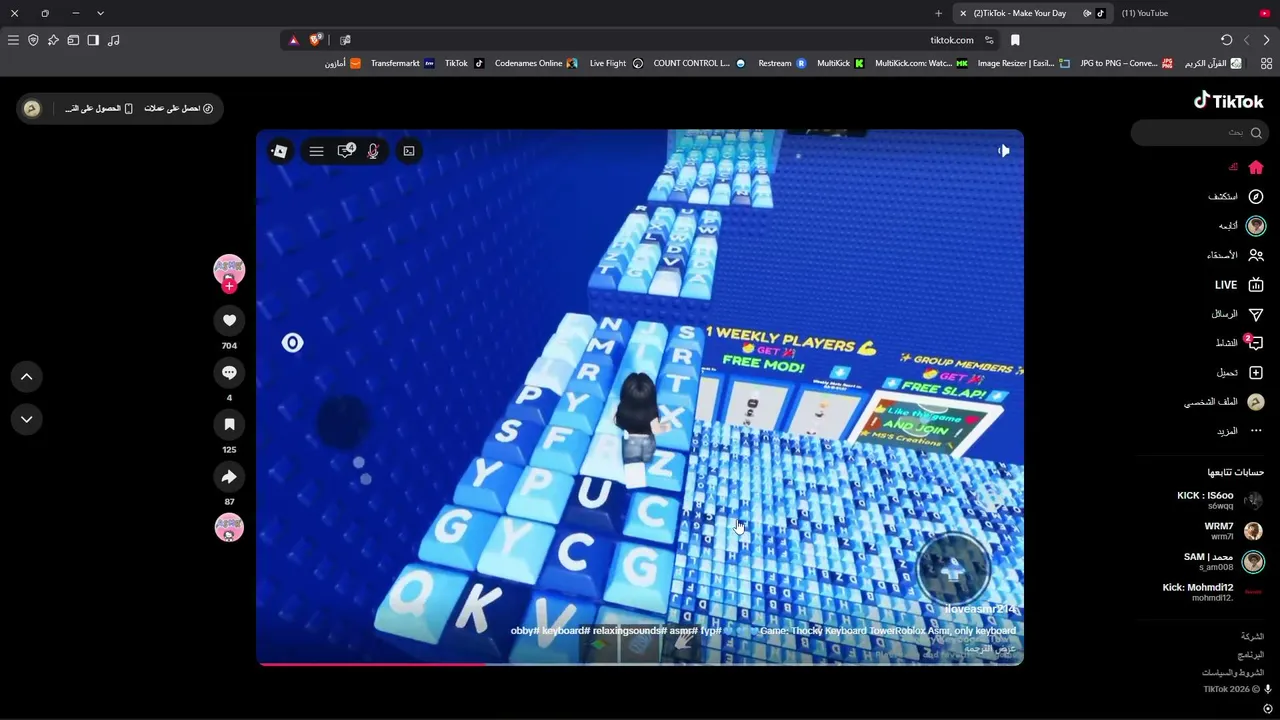The width and height of the screenshot is (1280, 720).
Task: Go to TikTok Home feed
Action: (x=1246, y=167)
